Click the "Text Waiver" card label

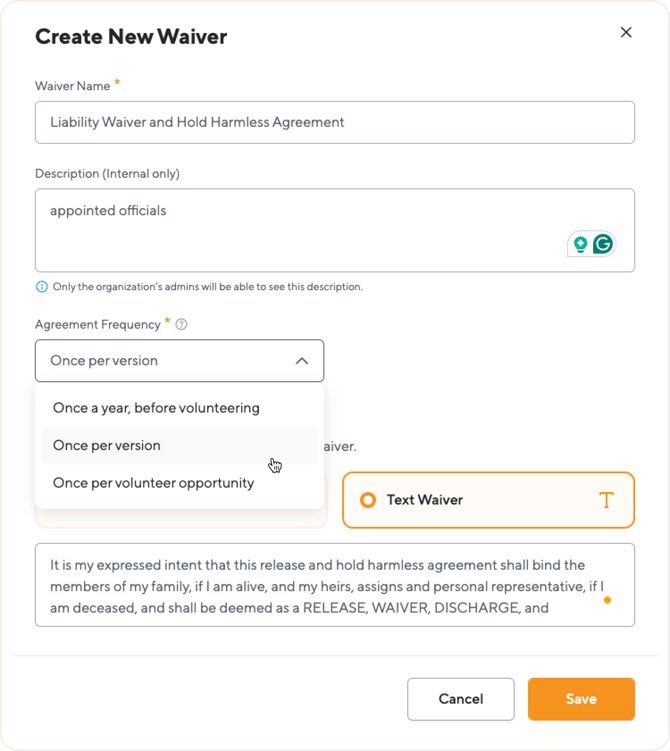[x=425, y=500]
